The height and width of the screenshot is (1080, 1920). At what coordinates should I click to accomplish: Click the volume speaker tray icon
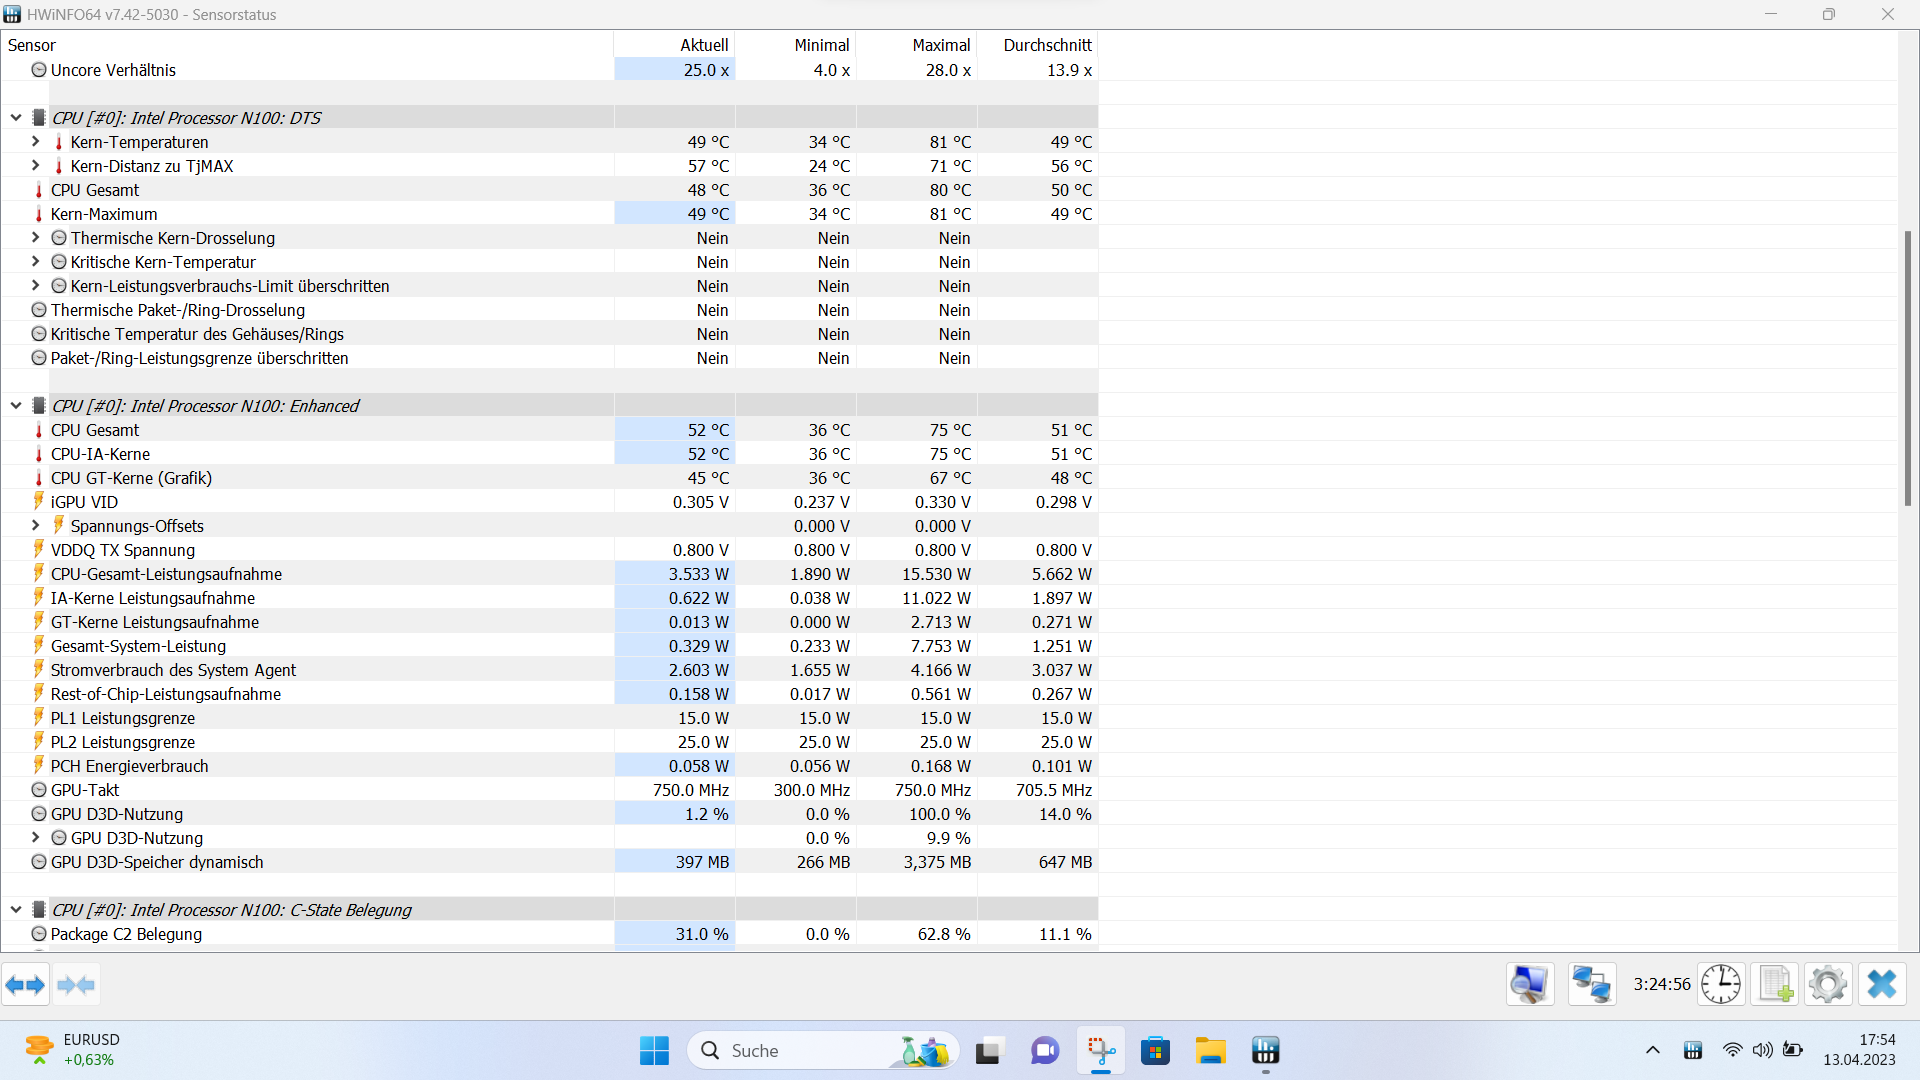pos(1762,1050)
